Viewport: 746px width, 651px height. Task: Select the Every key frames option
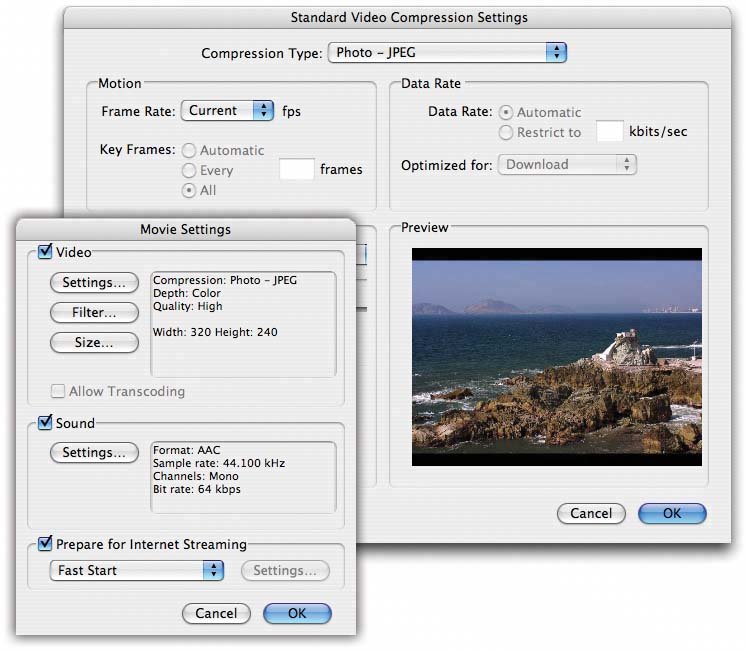pos(189,171)
